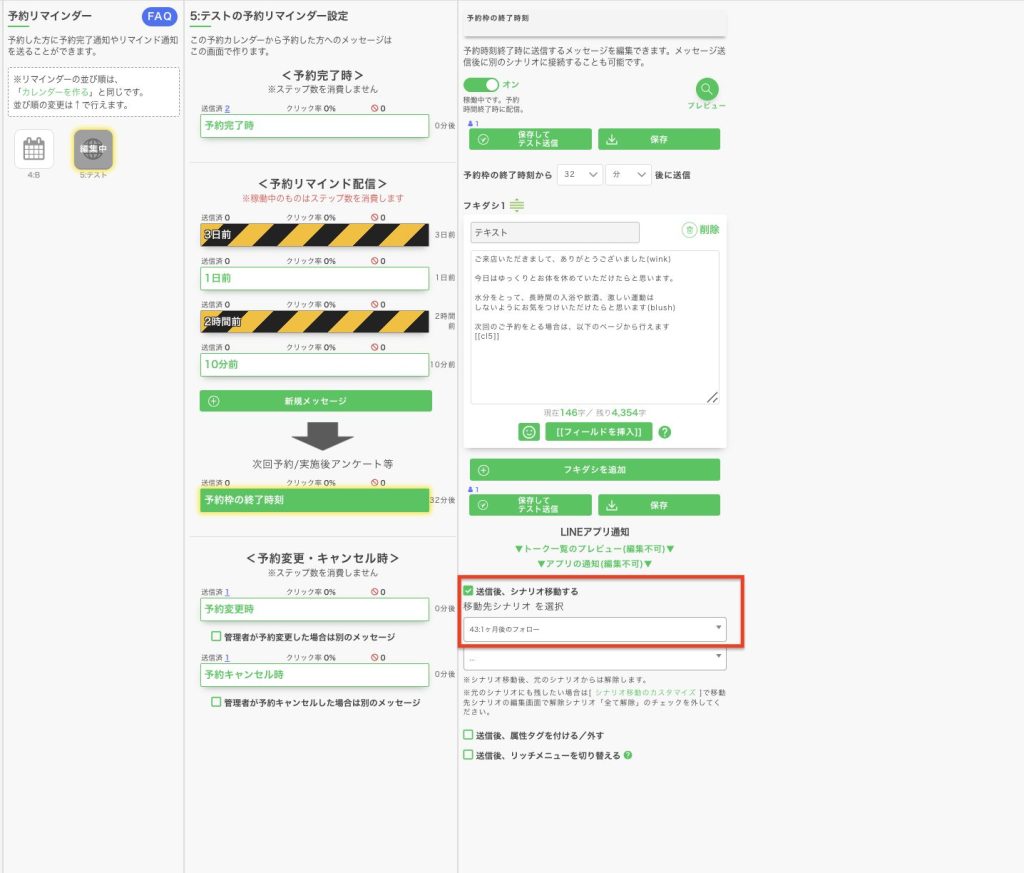Select the 予約キャンセル時 message item

[314, 675]
